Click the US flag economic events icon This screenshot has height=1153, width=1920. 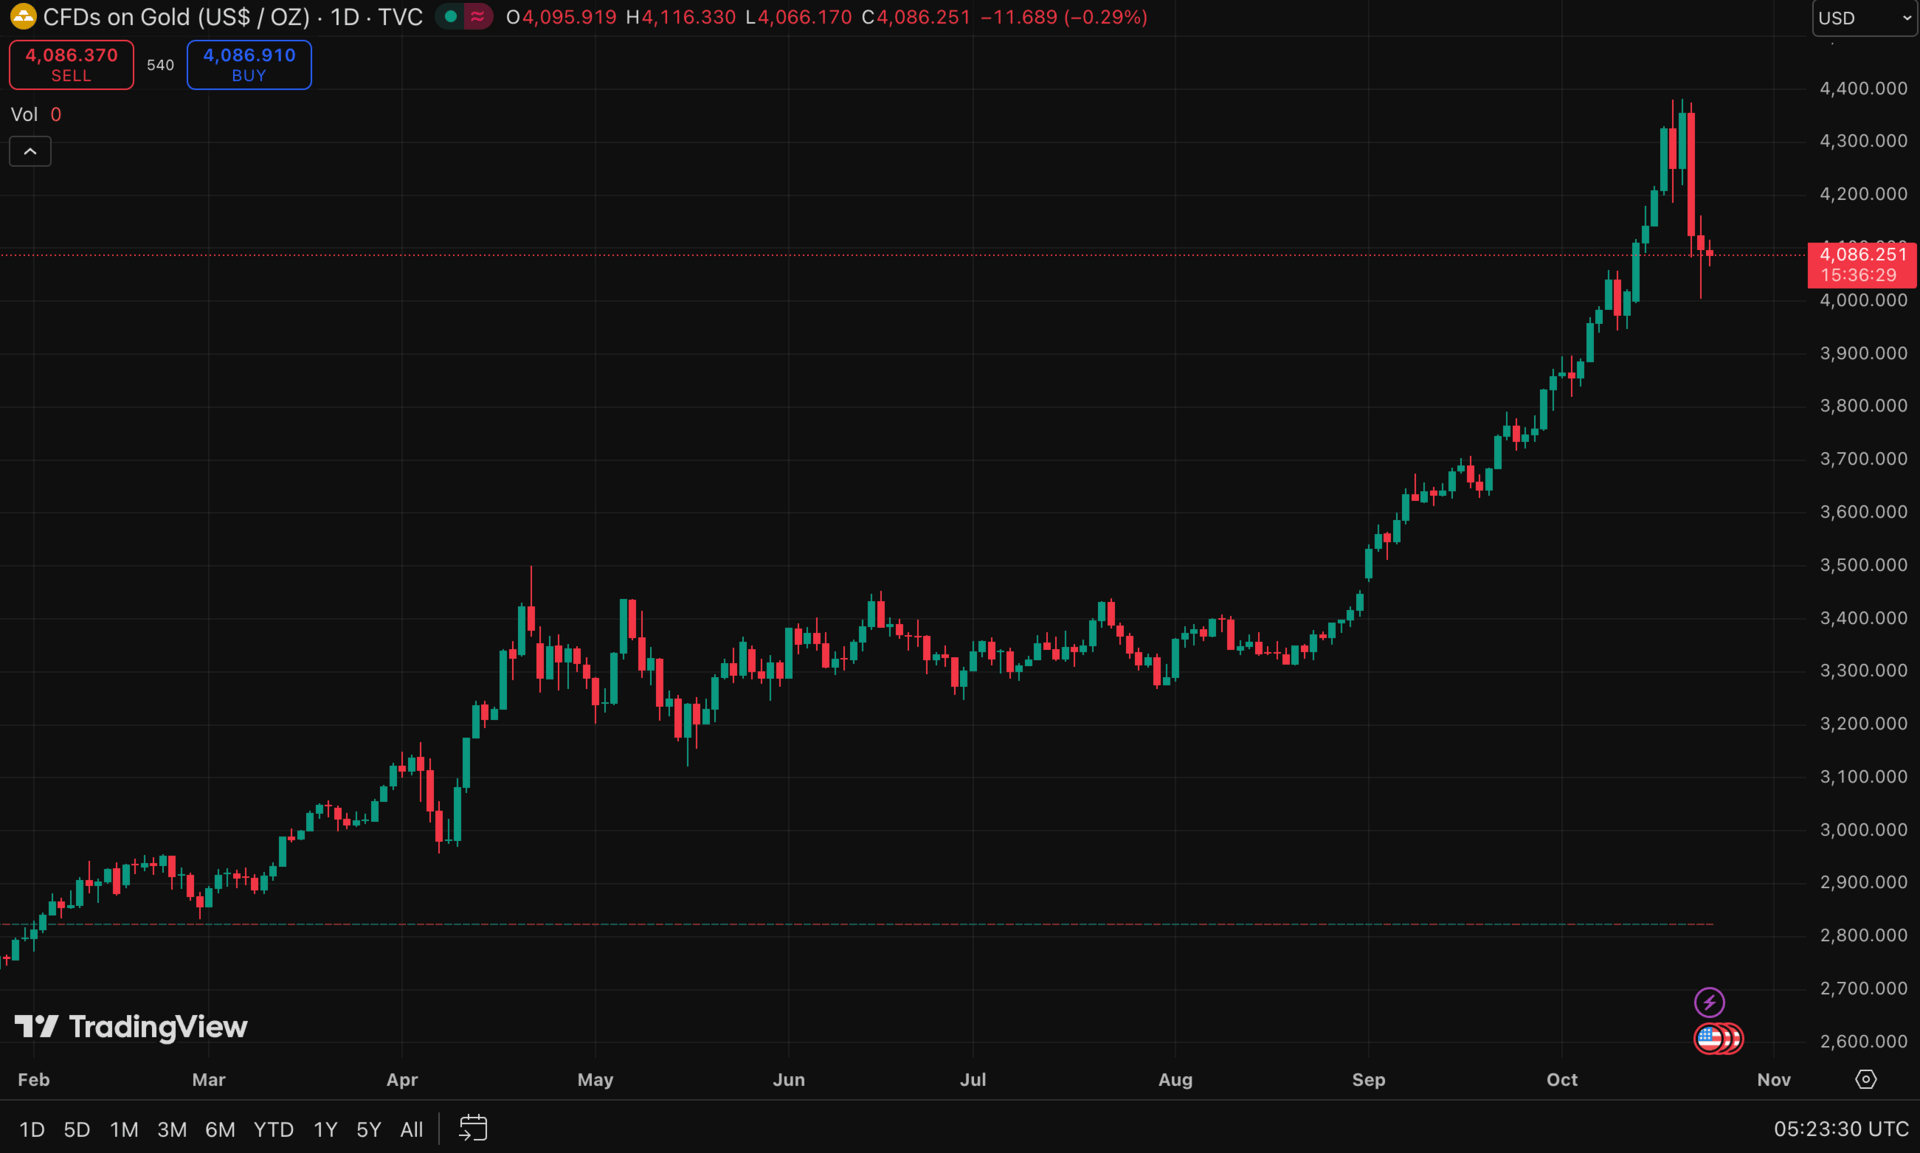1711,1039
